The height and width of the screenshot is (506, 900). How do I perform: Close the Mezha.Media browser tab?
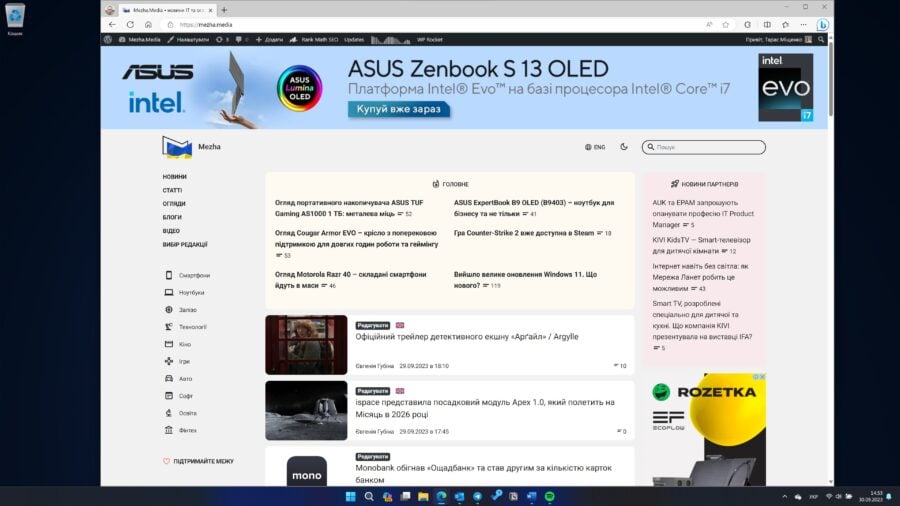tap(210, 10)
